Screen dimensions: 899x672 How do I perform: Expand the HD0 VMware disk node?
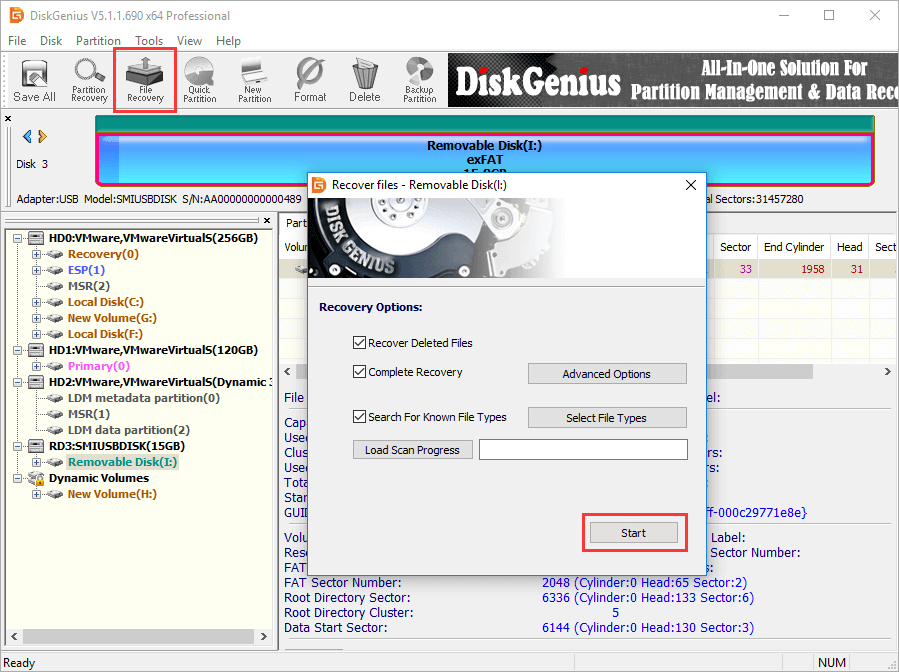pos(20,238)
